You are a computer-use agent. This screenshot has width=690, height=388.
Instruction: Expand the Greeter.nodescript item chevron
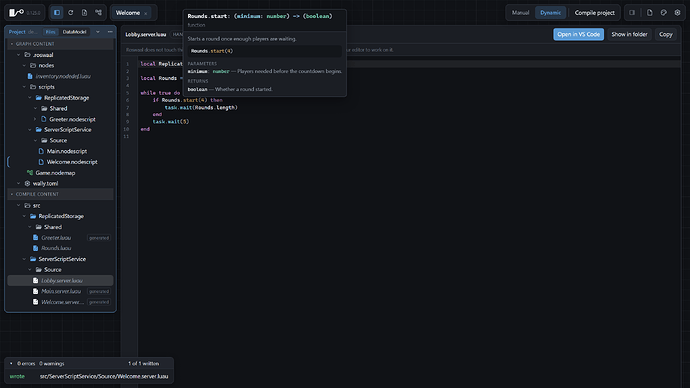pos(35,119)
